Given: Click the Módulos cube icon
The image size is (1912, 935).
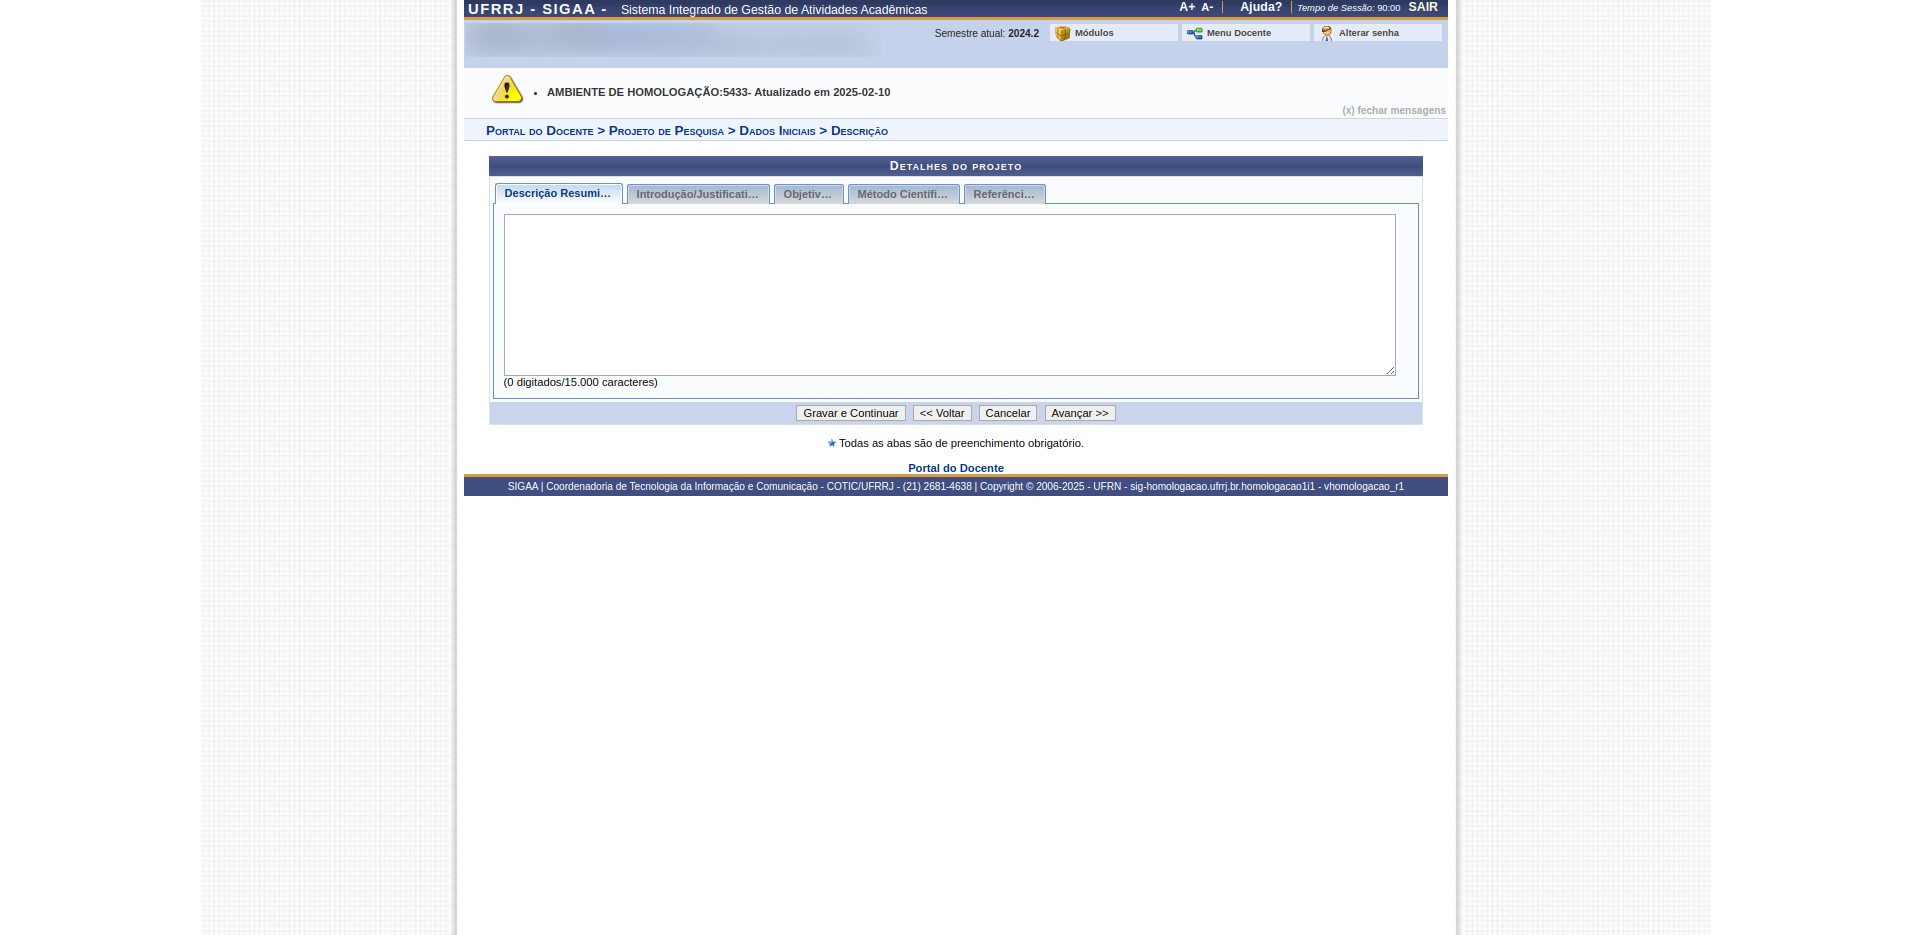Looking at the screenshot, I should (x=1062, y=33).
